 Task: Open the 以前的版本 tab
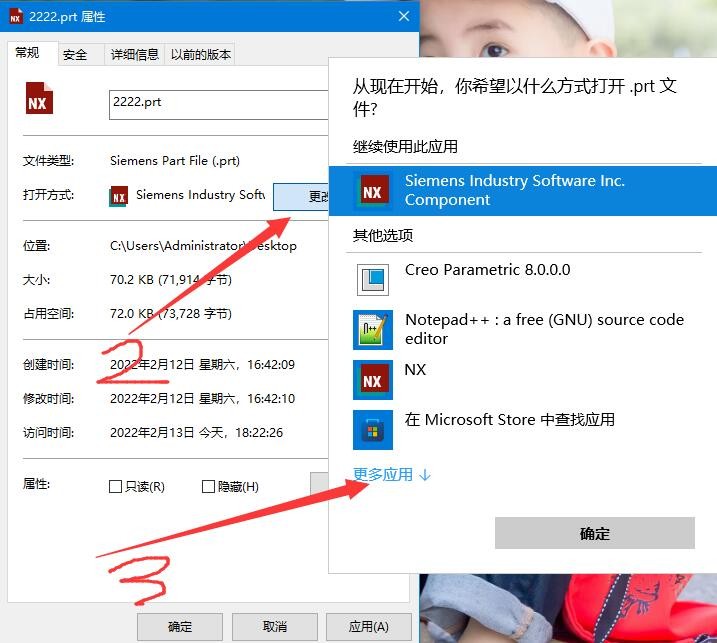200,55
